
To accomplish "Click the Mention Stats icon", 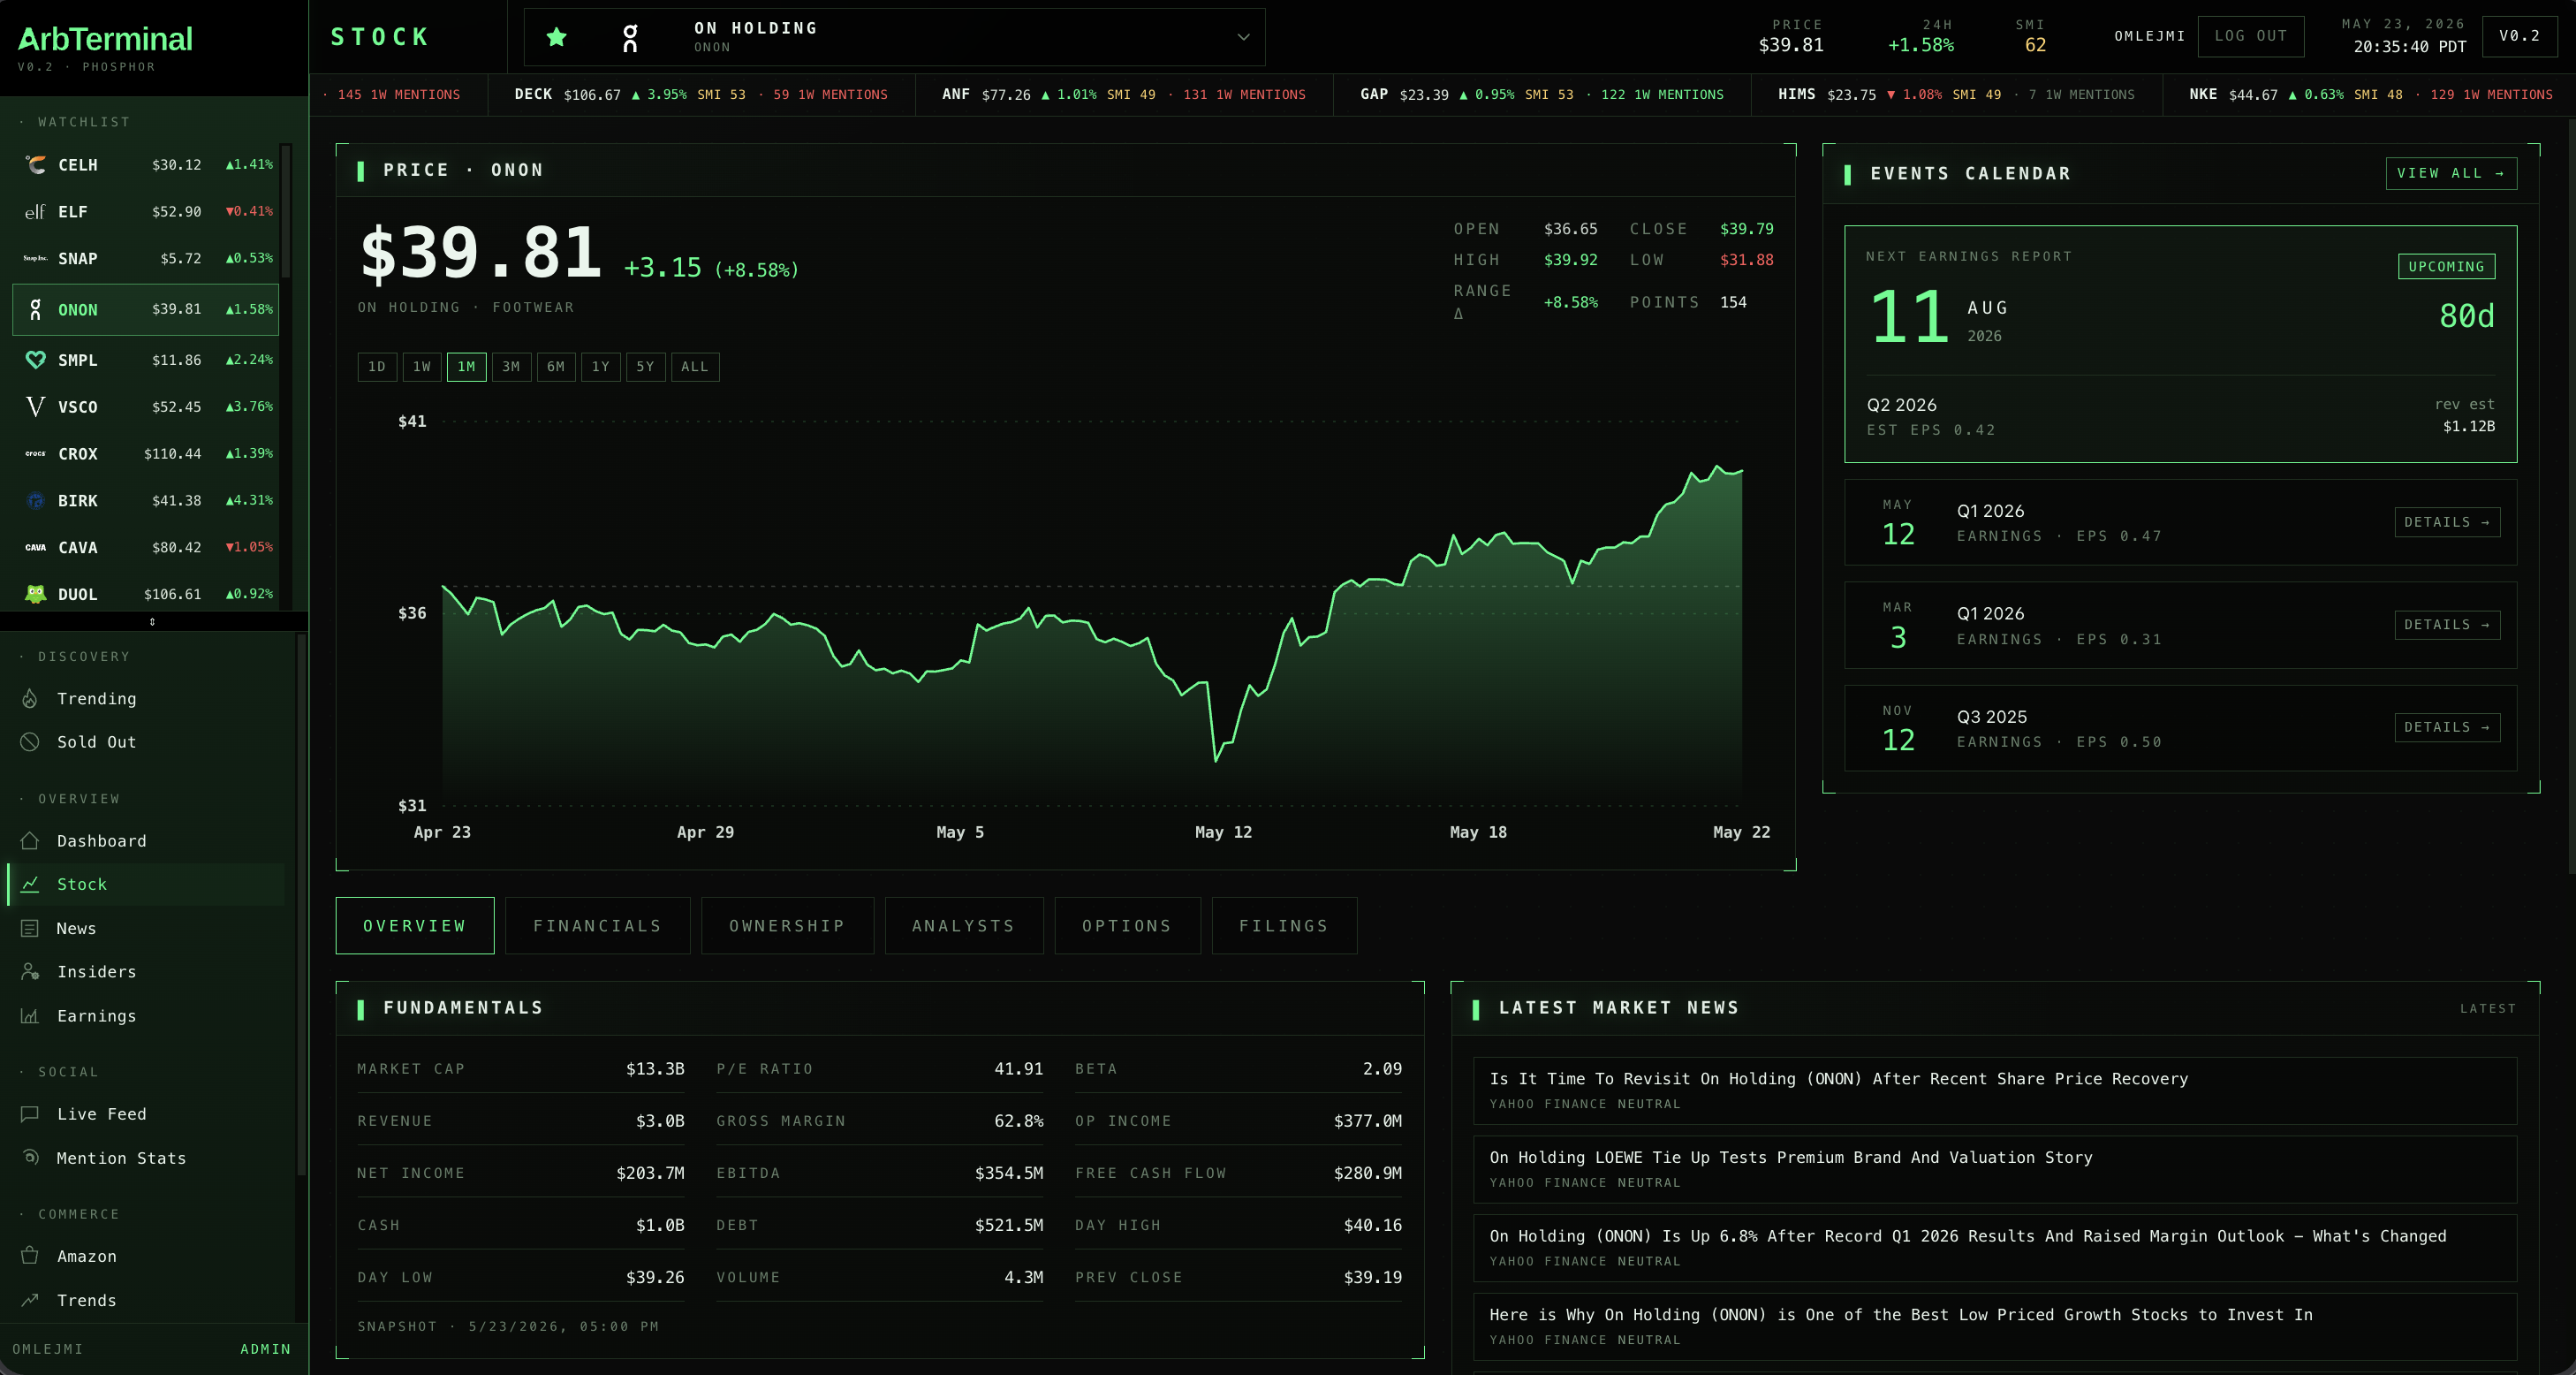I will [x=30, y=1158].
